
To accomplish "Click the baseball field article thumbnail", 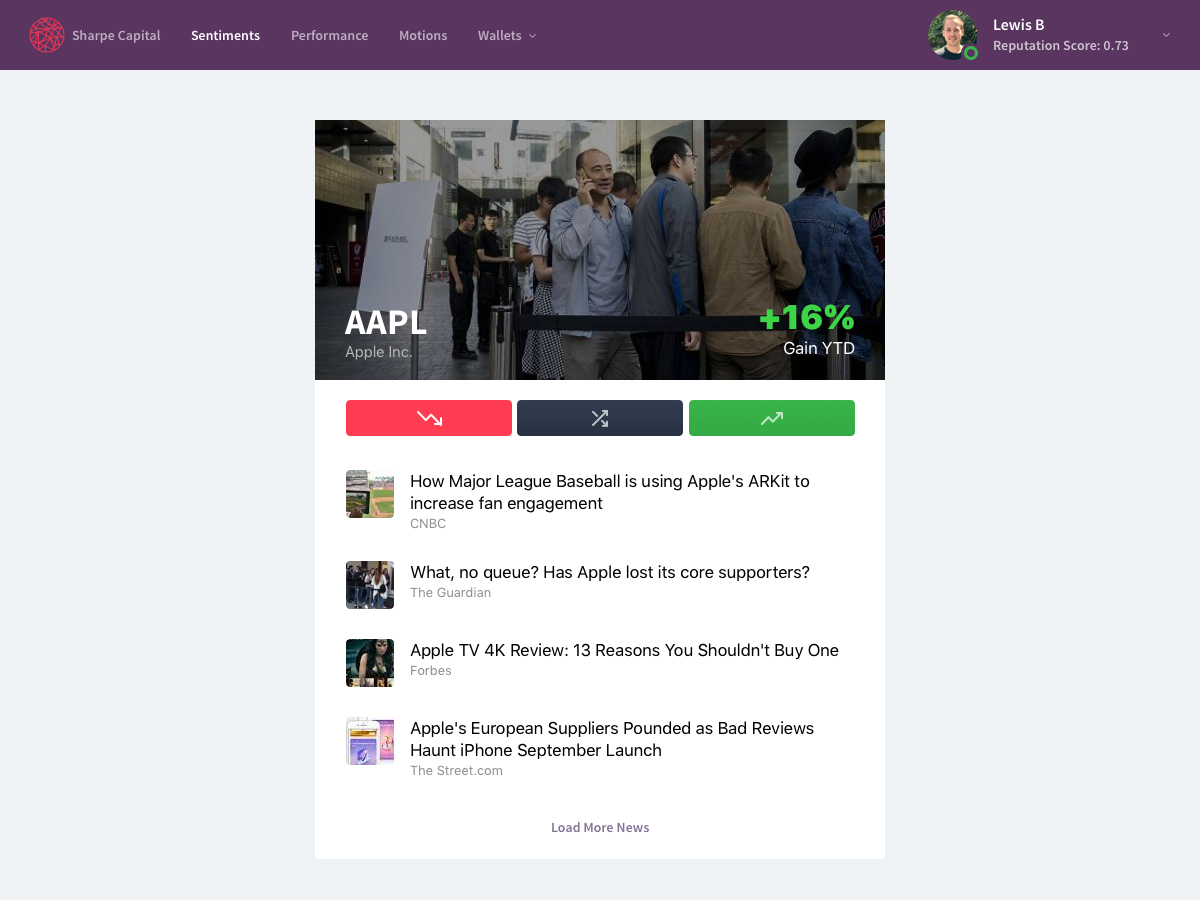I will [370, 494].
